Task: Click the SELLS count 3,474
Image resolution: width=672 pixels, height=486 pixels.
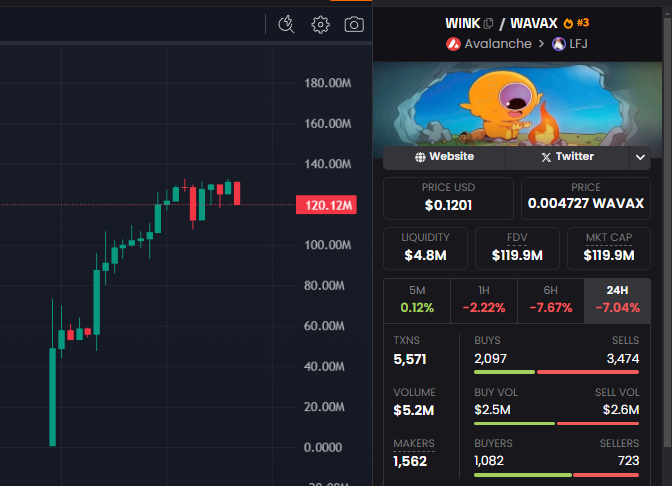Action: (623, 359)
